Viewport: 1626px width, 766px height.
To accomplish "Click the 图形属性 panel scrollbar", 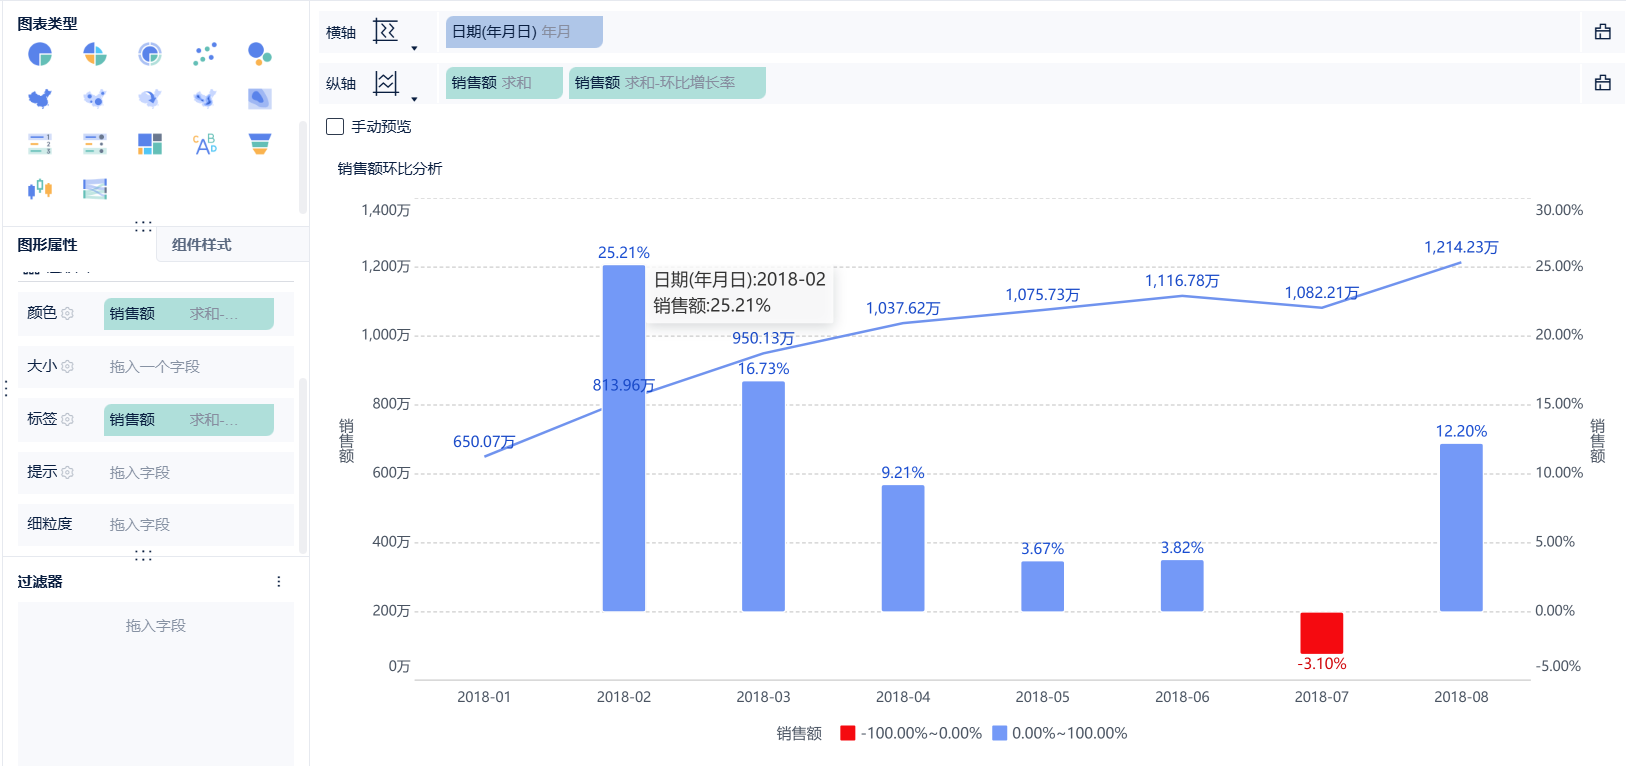I will [x=302, y=464].
